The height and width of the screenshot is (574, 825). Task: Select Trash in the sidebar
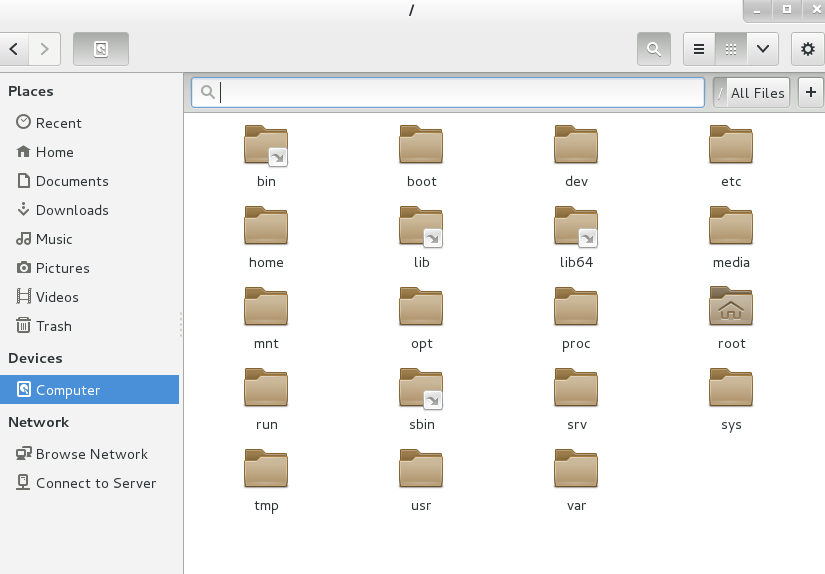(53, 326)
